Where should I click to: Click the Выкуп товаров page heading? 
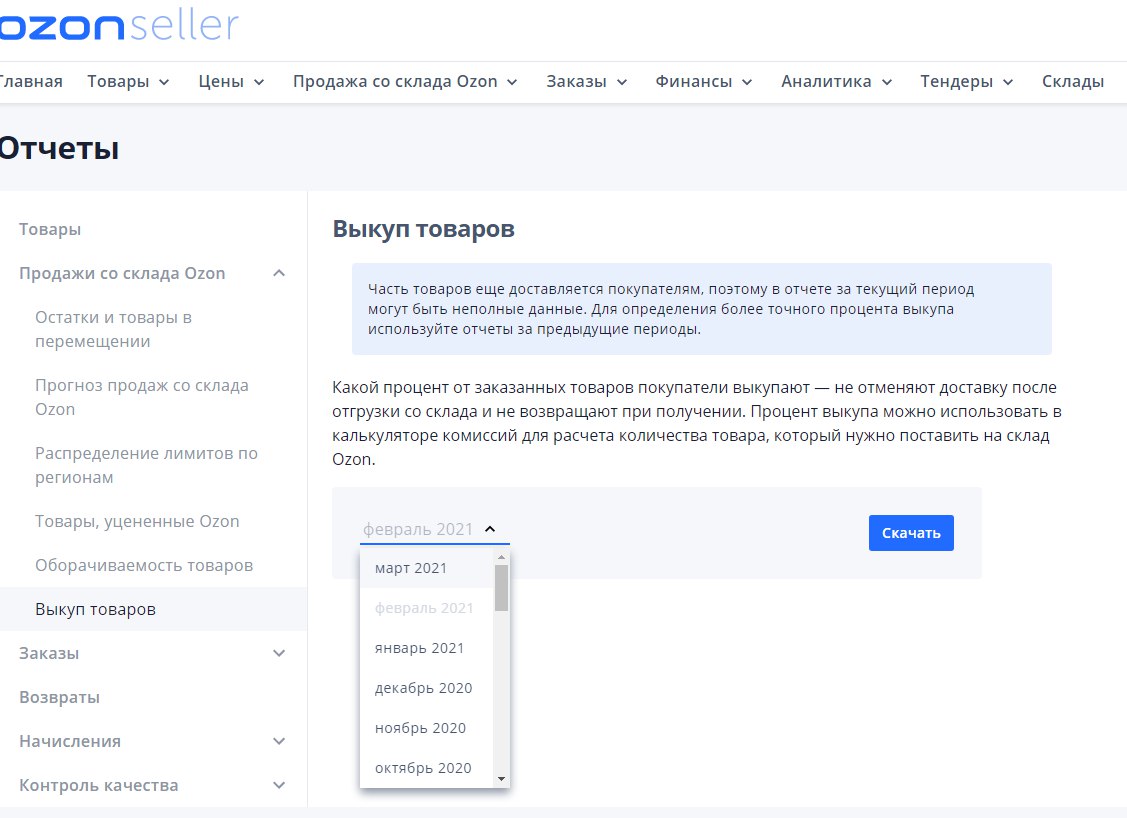coord(423,229)
